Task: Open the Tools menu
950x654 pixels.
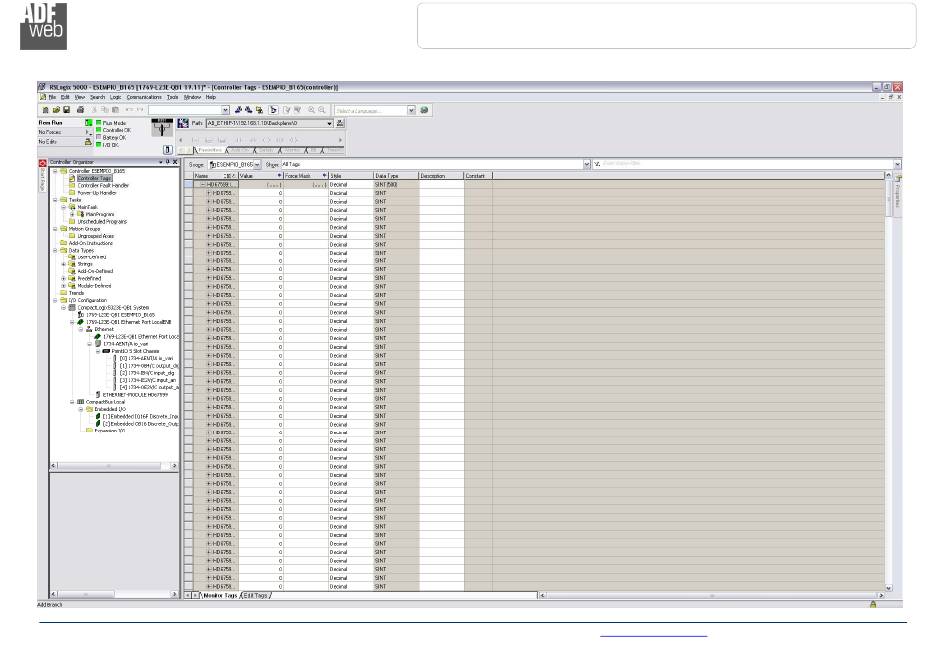Action: click(x=173, y=97)
